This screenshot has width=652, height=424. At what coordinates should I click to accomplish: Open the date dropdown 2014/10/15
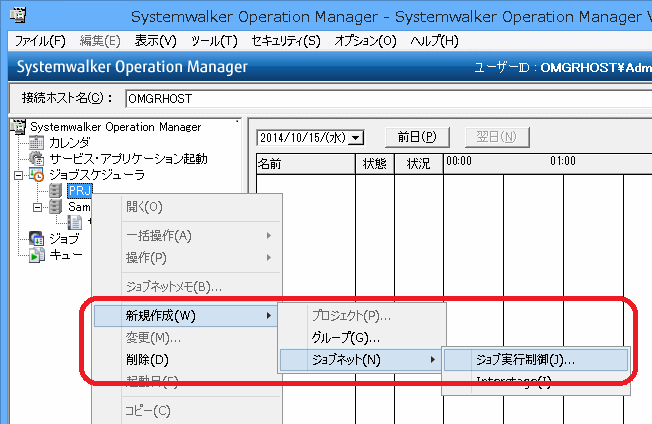356,138
